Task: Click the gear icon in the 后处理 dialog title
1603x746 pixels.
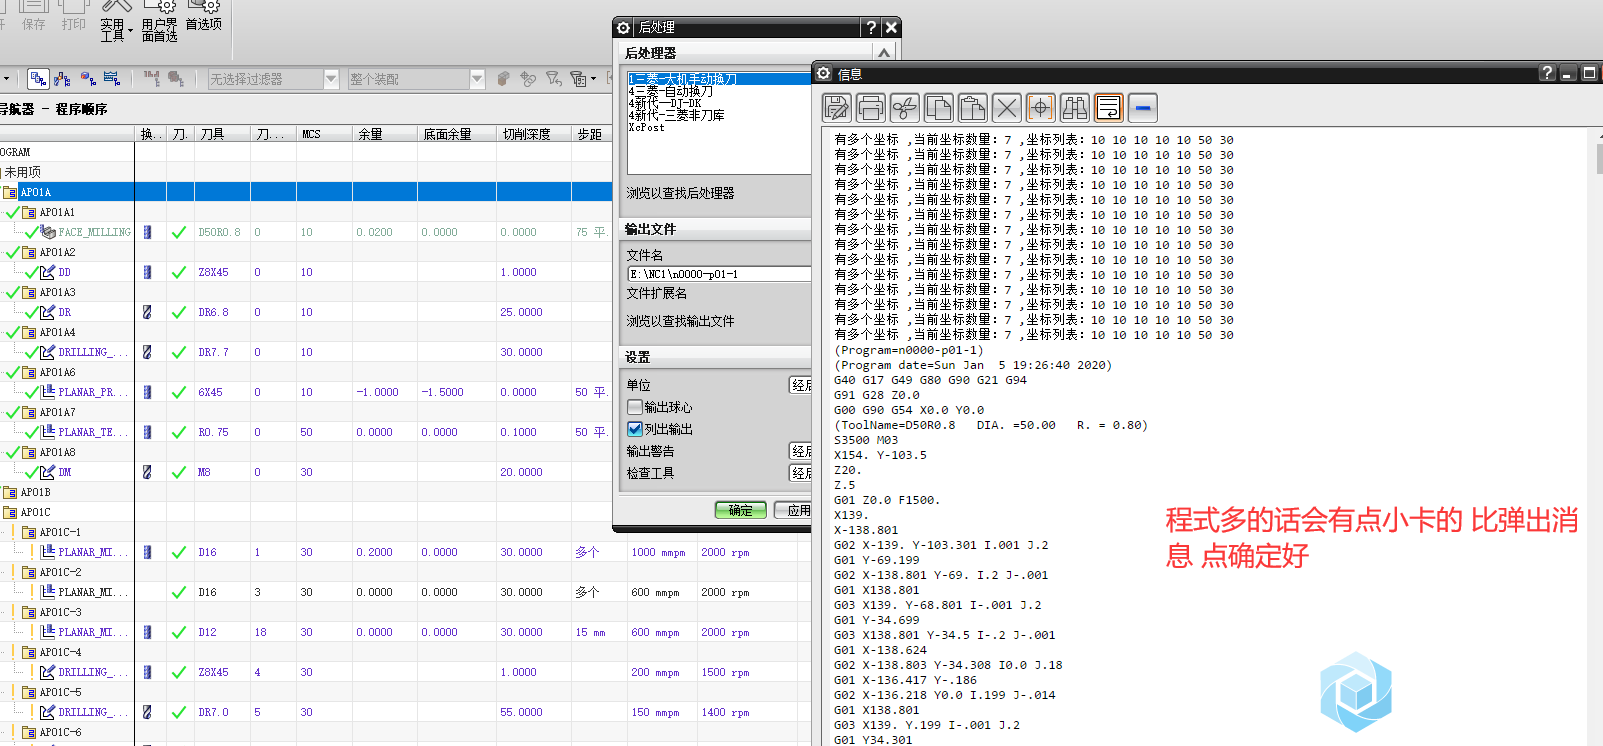Action: pyautogui.click(x=624, y=28)
